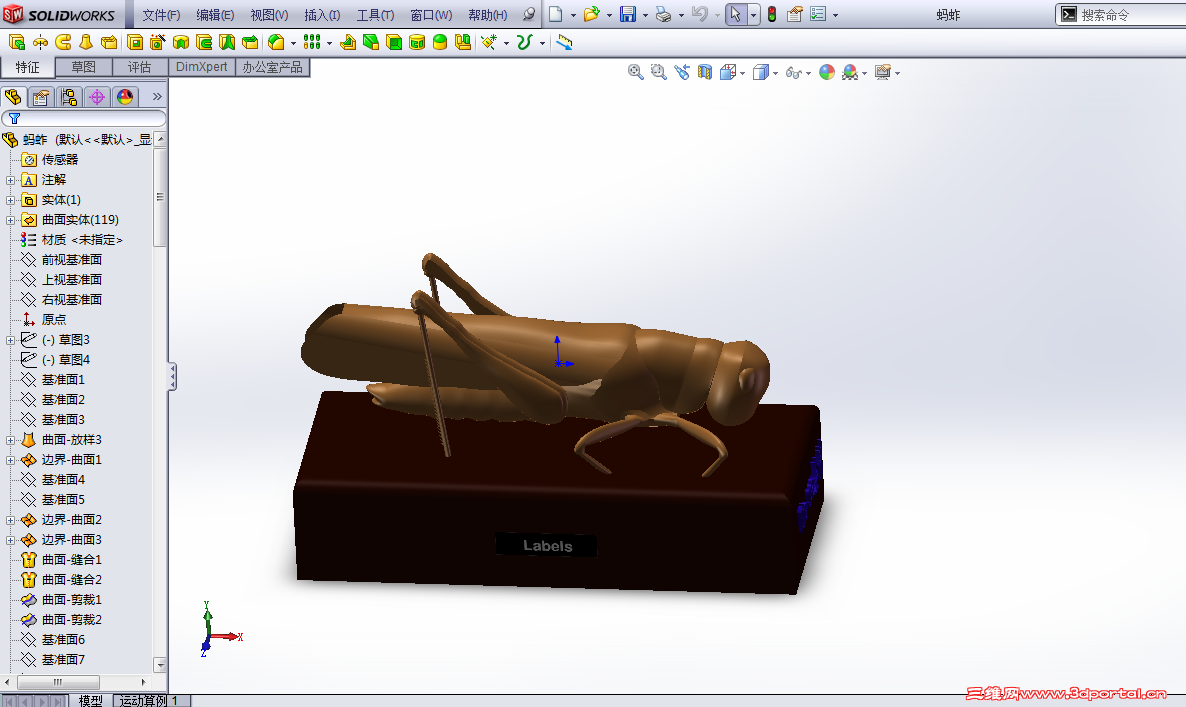Click the Mirror tool icon
Screen dimensions: 1186x707
point(463,42)
